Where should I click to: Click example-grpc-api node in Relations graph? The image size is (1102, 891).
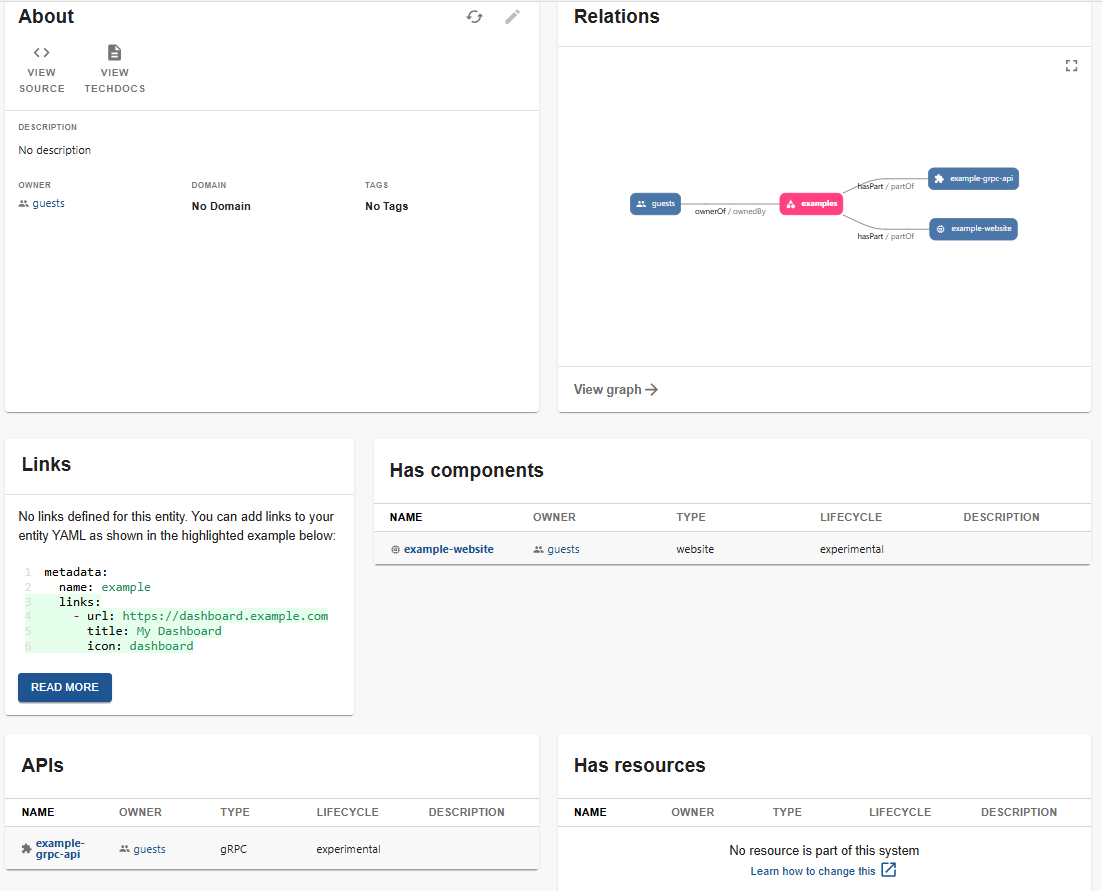(973, 179)
